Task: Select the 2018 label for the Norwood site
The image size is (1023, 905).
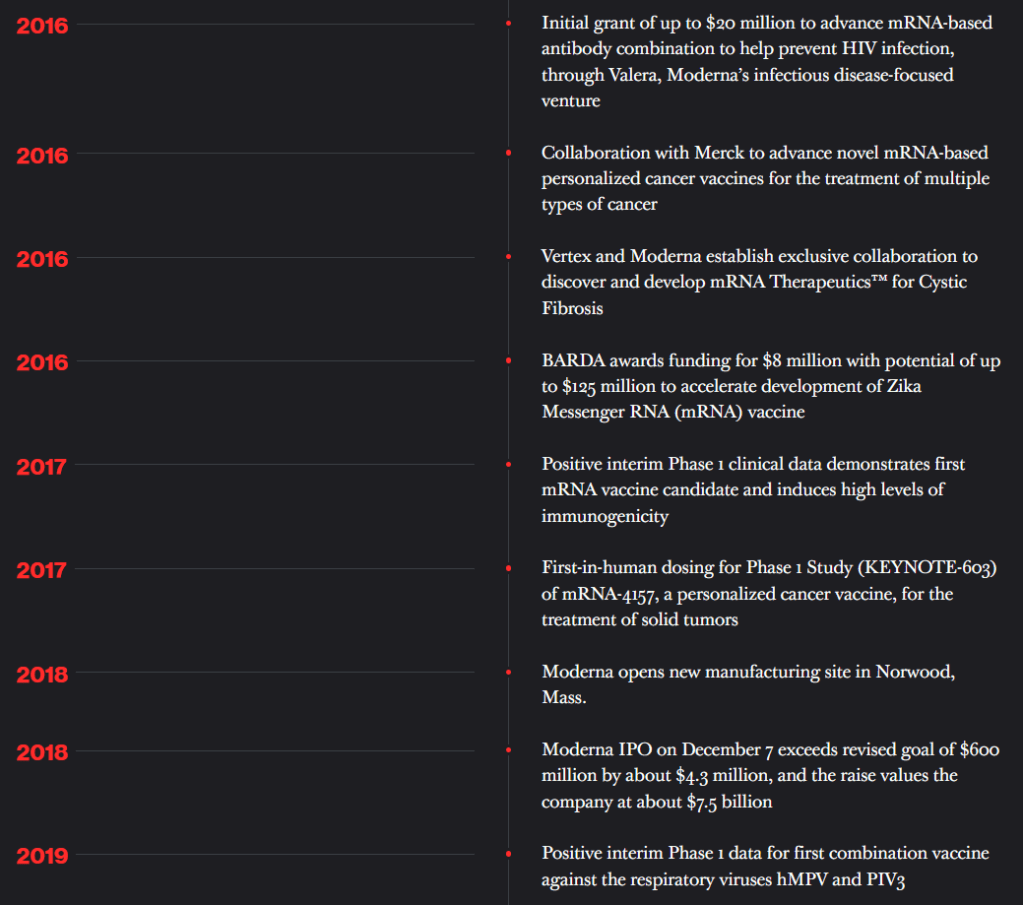Action: [x=42, y=675]
